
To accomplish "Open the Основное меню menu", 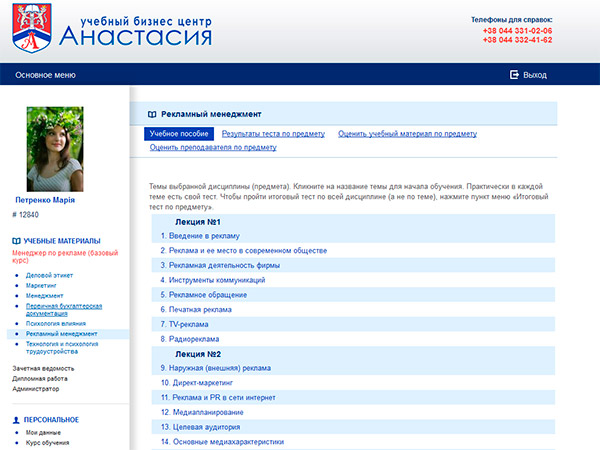I will pos(45,75).
